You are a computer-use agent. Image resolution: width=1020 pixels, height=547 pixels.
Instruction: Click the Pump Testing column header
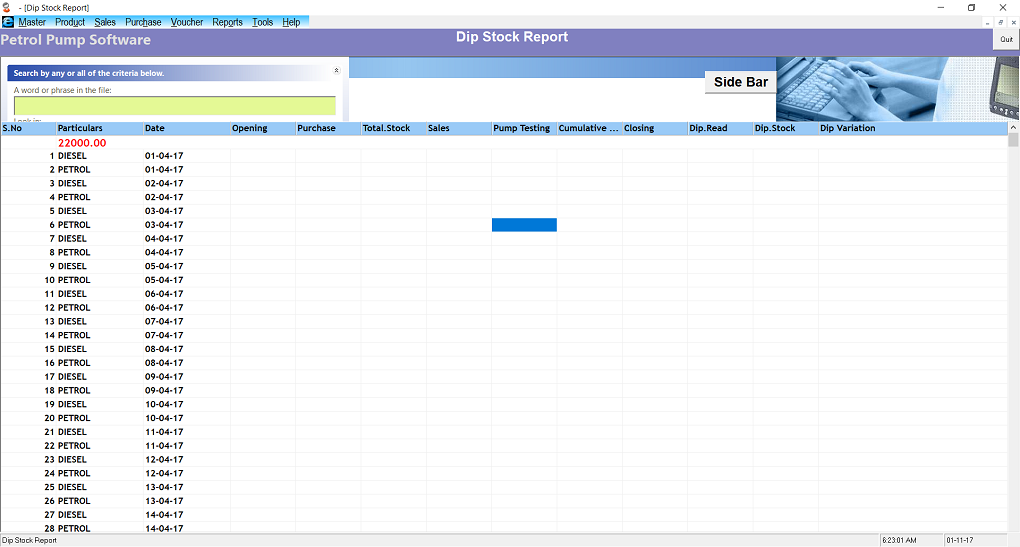522,128
